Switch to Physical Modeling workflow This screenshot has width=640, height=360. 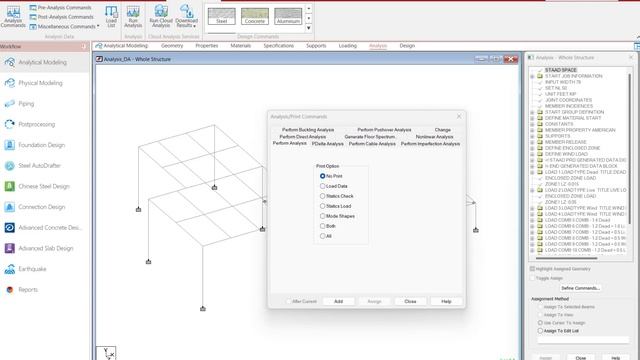(x=40, y=83)
